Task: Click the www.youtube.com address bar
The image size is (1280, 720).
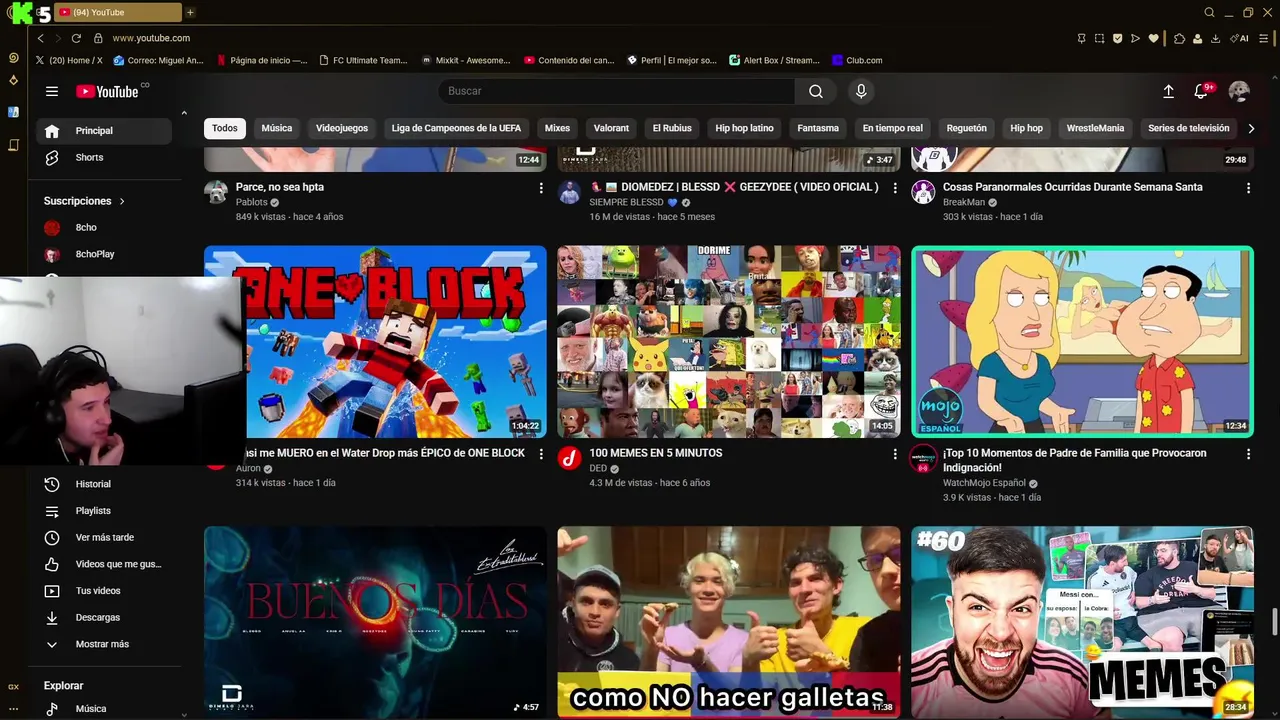Action: [151, 38]
